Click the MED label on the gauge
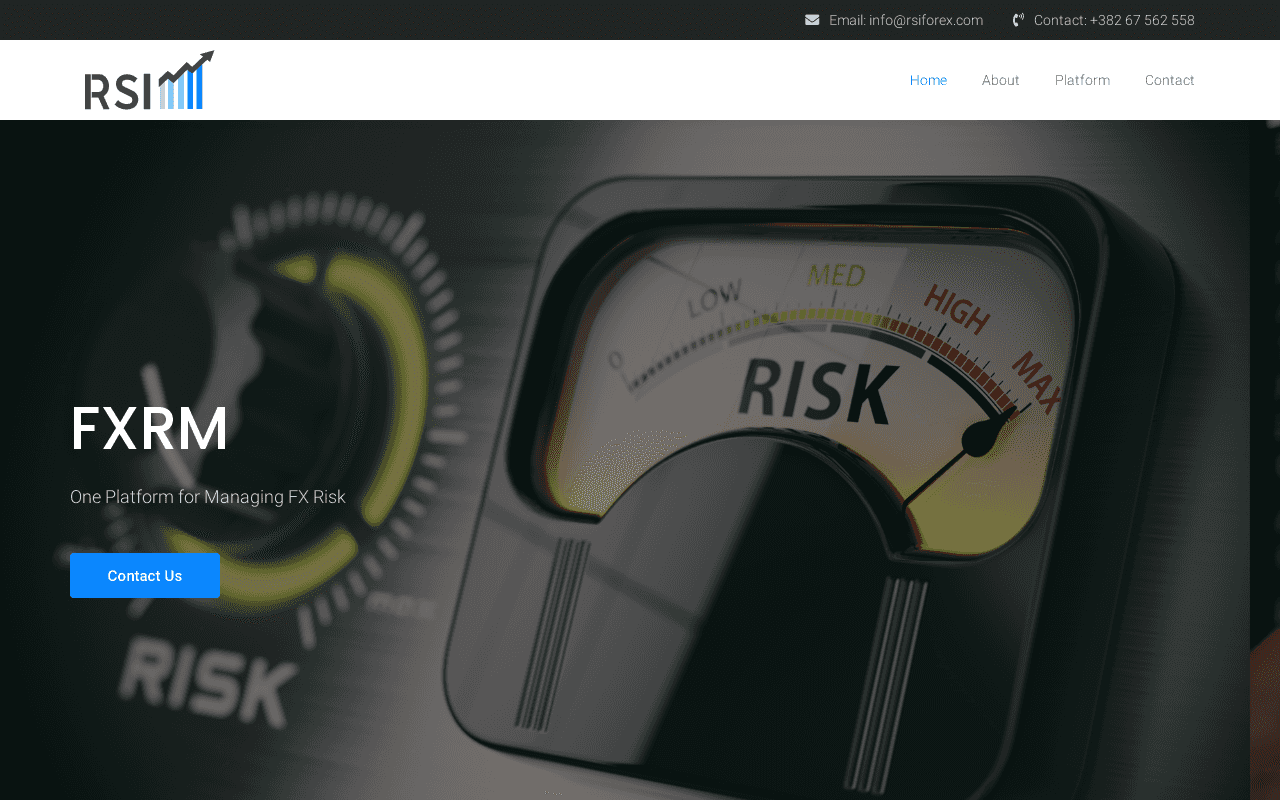 tap(836, 274)
